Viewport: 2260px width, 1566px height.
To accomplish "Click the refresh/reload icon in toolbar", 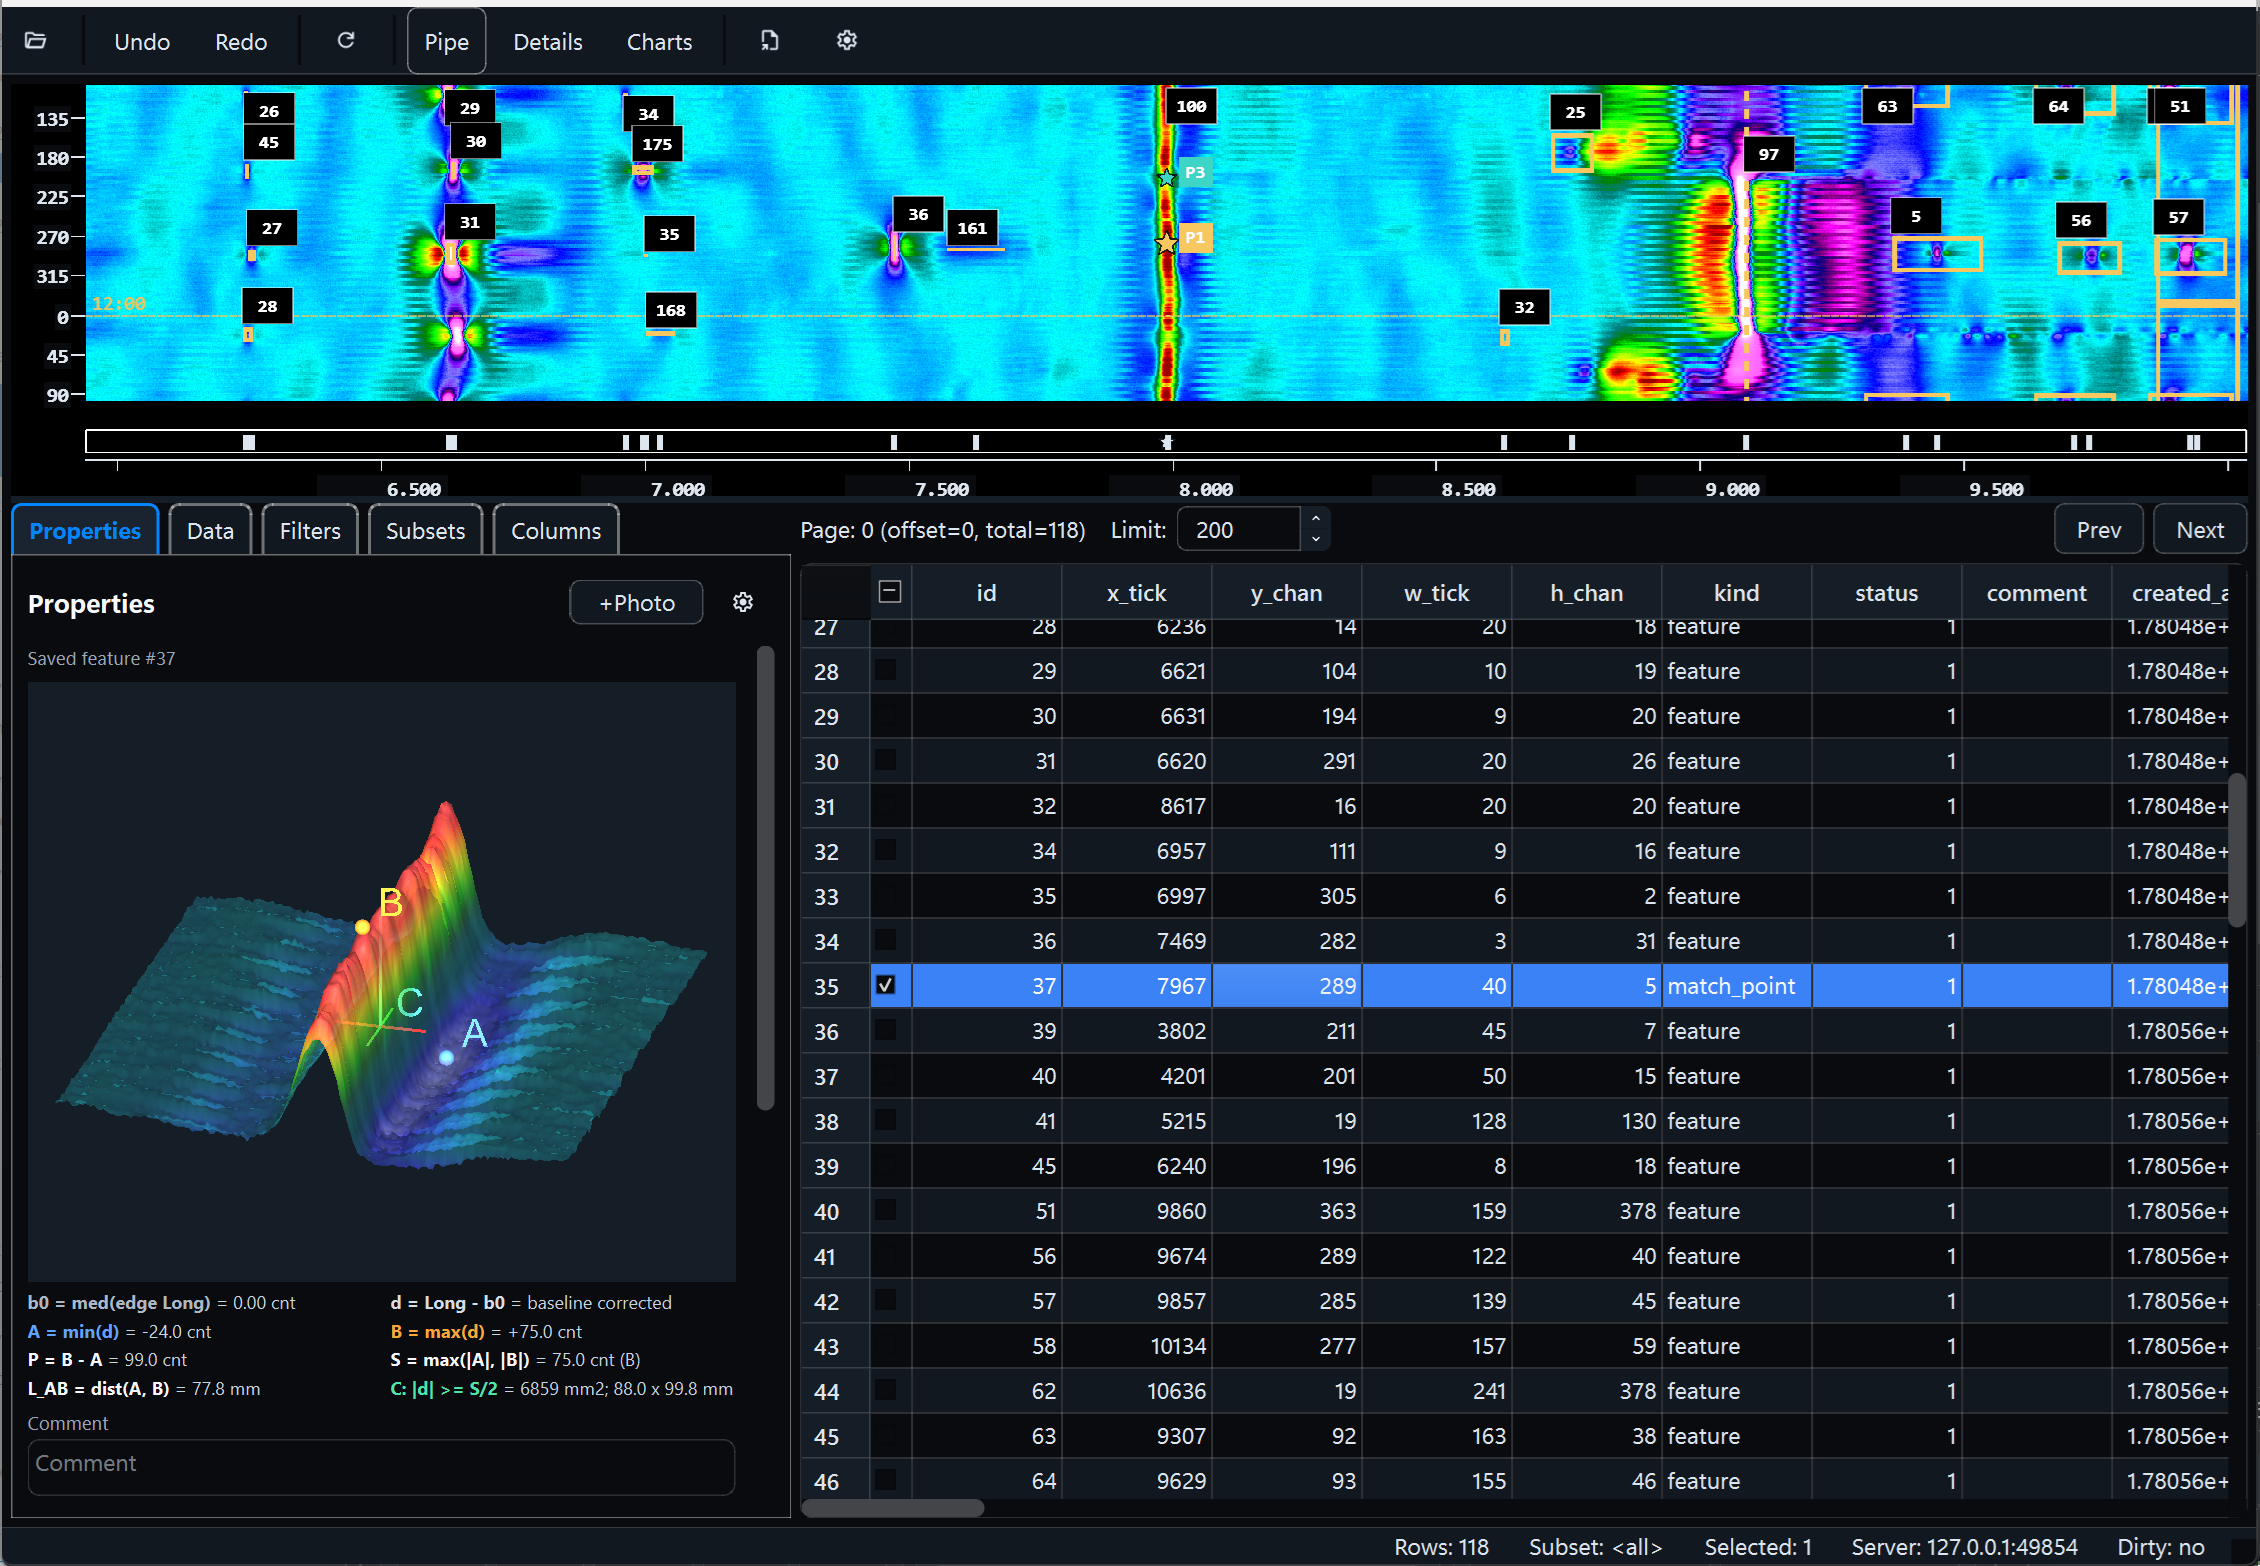I will tap(346, 41).
